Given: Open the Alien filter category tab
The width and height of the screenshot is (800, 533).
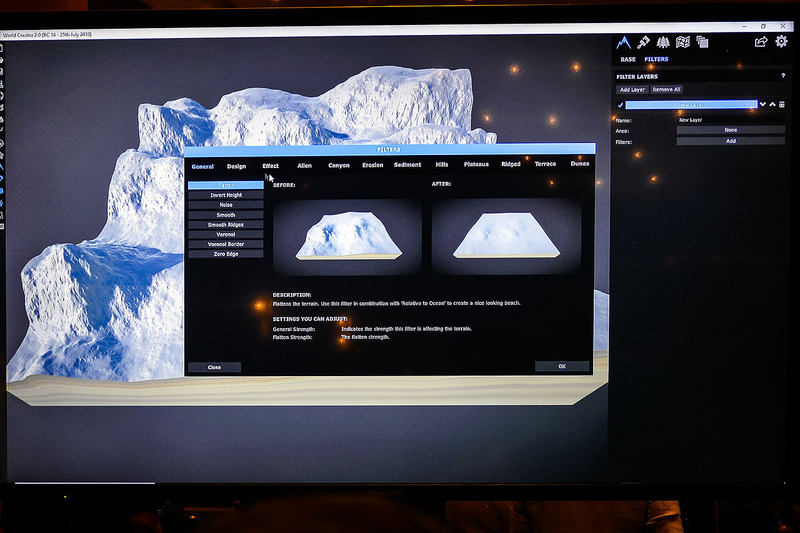Looking at the screenshot, I should pyautogui.click(x=305, y=166).
